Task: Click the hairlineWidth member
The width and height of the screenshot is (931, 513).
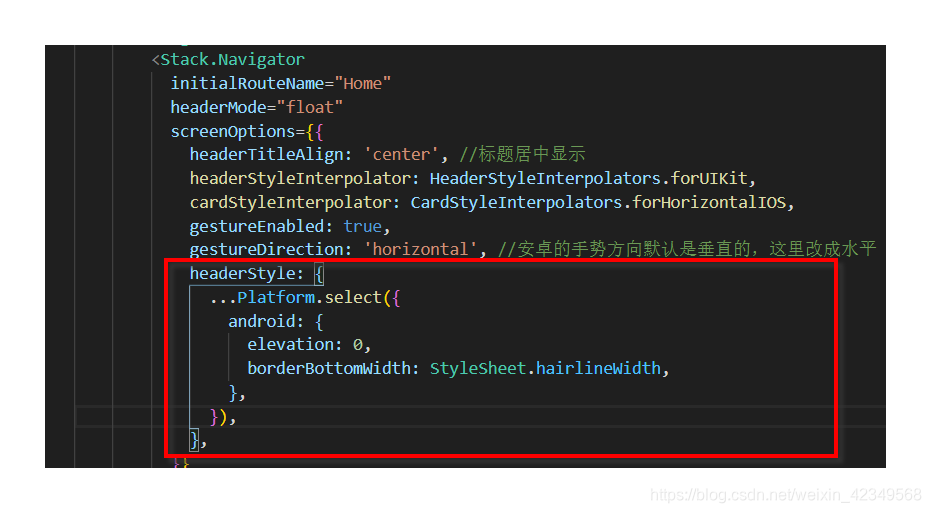Action: point(598,368)
